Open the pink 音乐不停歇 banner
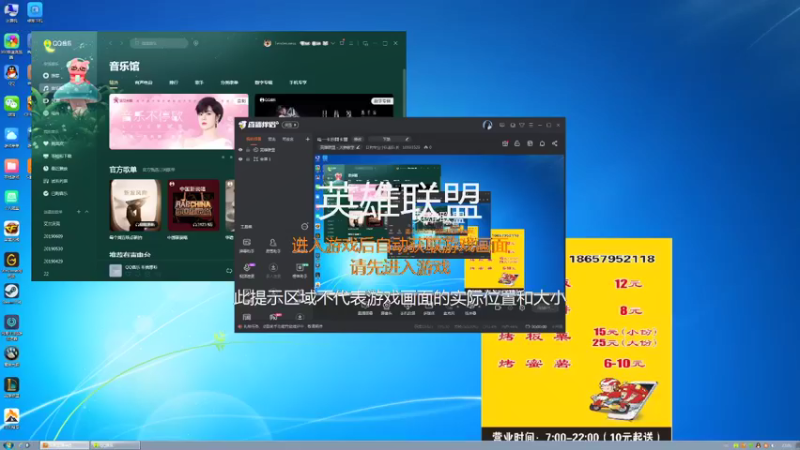 [179, 121]
